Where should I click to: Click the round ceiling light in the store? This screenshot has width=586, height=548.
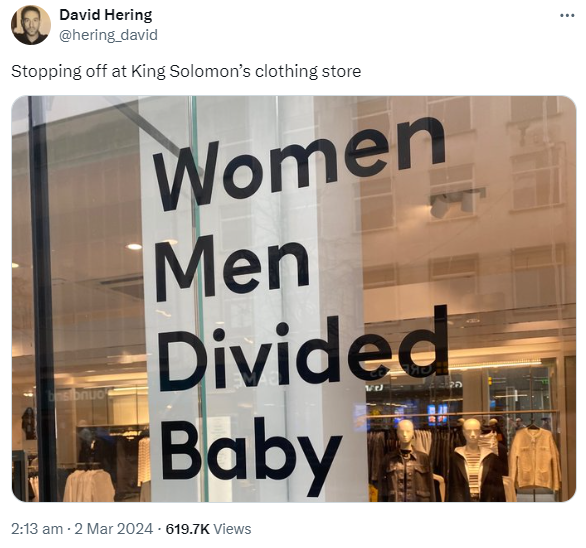click(x=134, y=246)
